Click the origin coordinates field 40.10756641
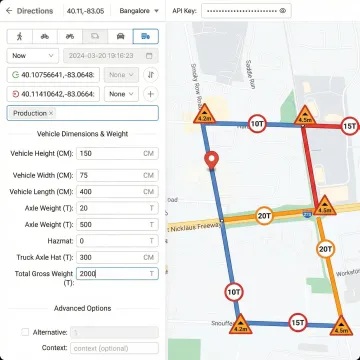The width and height of the screenshot is (360, 360). click(x=53, y=75)
